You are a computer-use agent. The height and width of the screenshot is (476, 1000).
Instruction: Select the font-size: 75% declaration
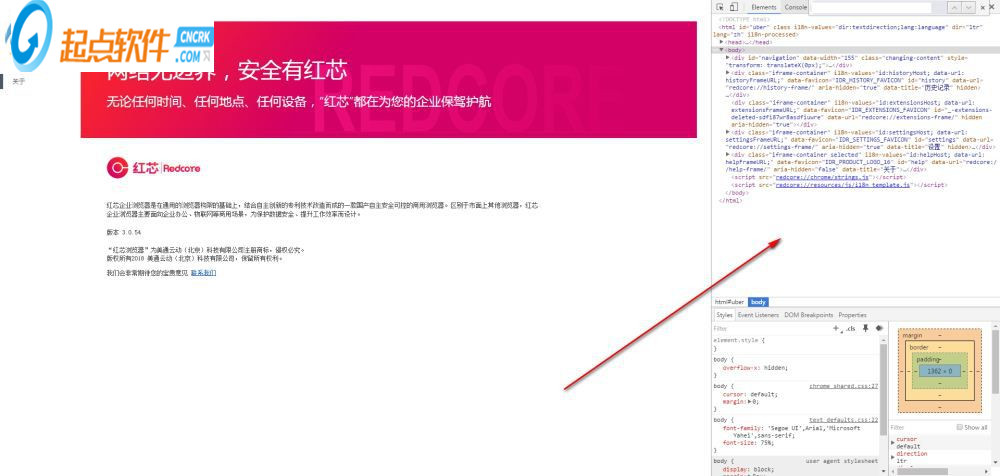[x=748, y=443]
